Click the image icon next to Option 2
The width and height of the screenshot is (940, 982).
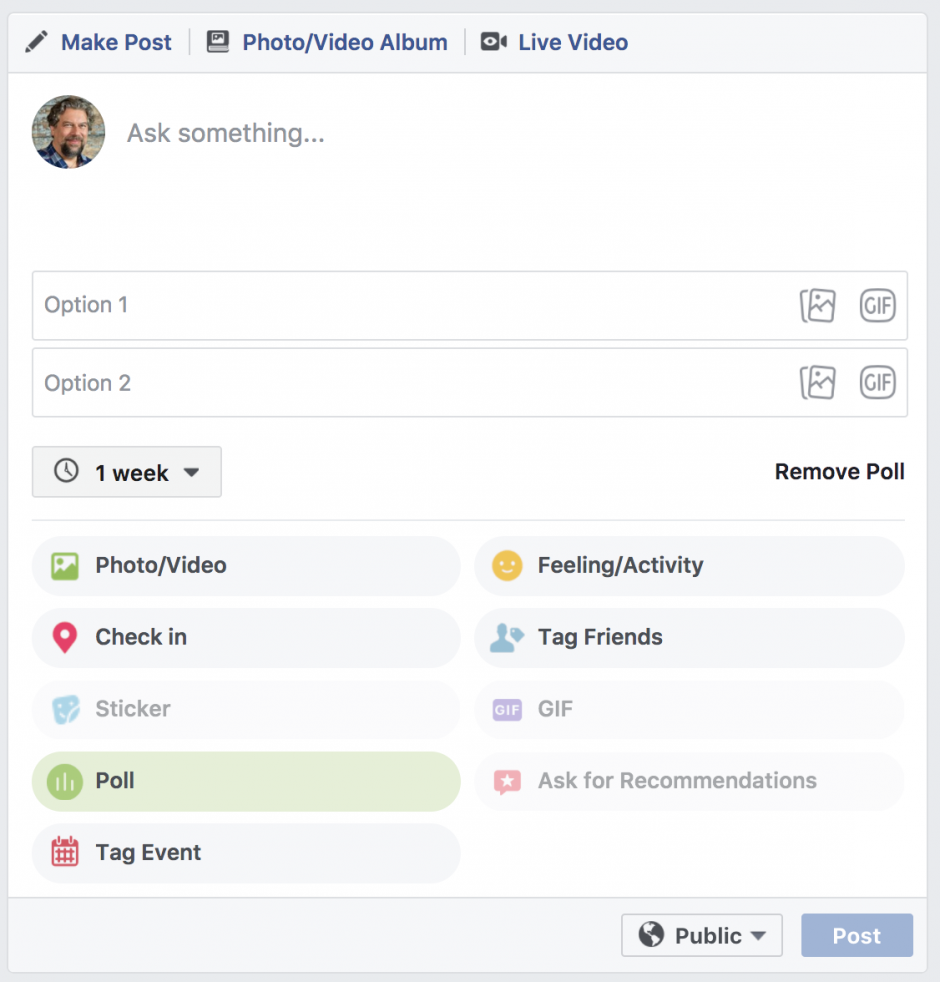(x=818, y=382)
